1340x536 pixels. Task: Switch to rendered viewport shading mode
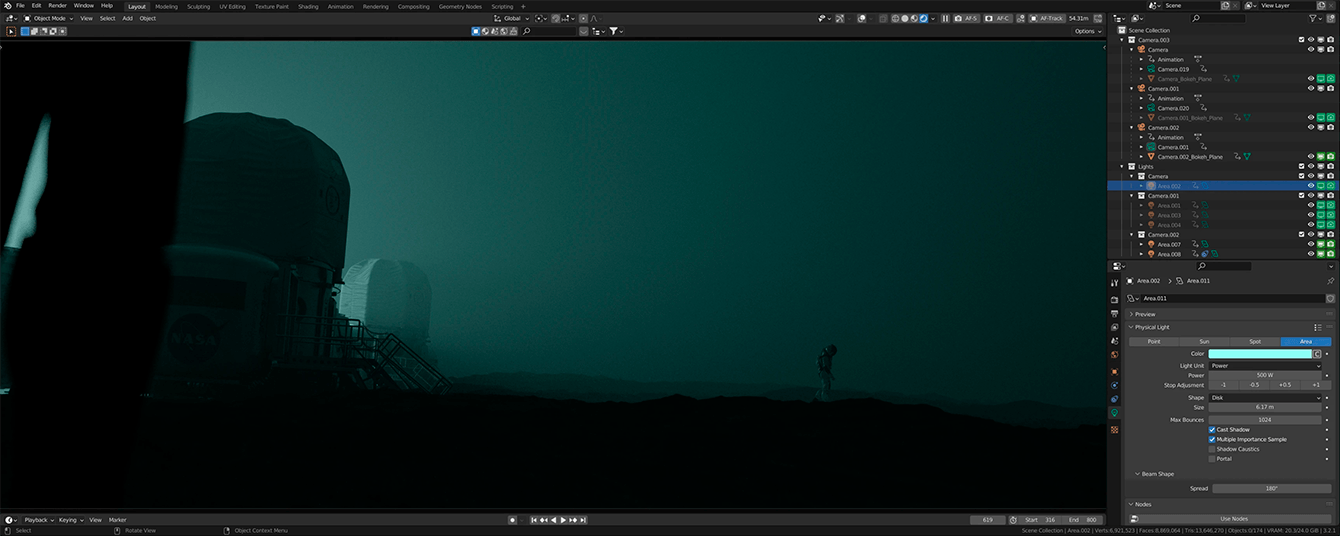tap(922, 18)
